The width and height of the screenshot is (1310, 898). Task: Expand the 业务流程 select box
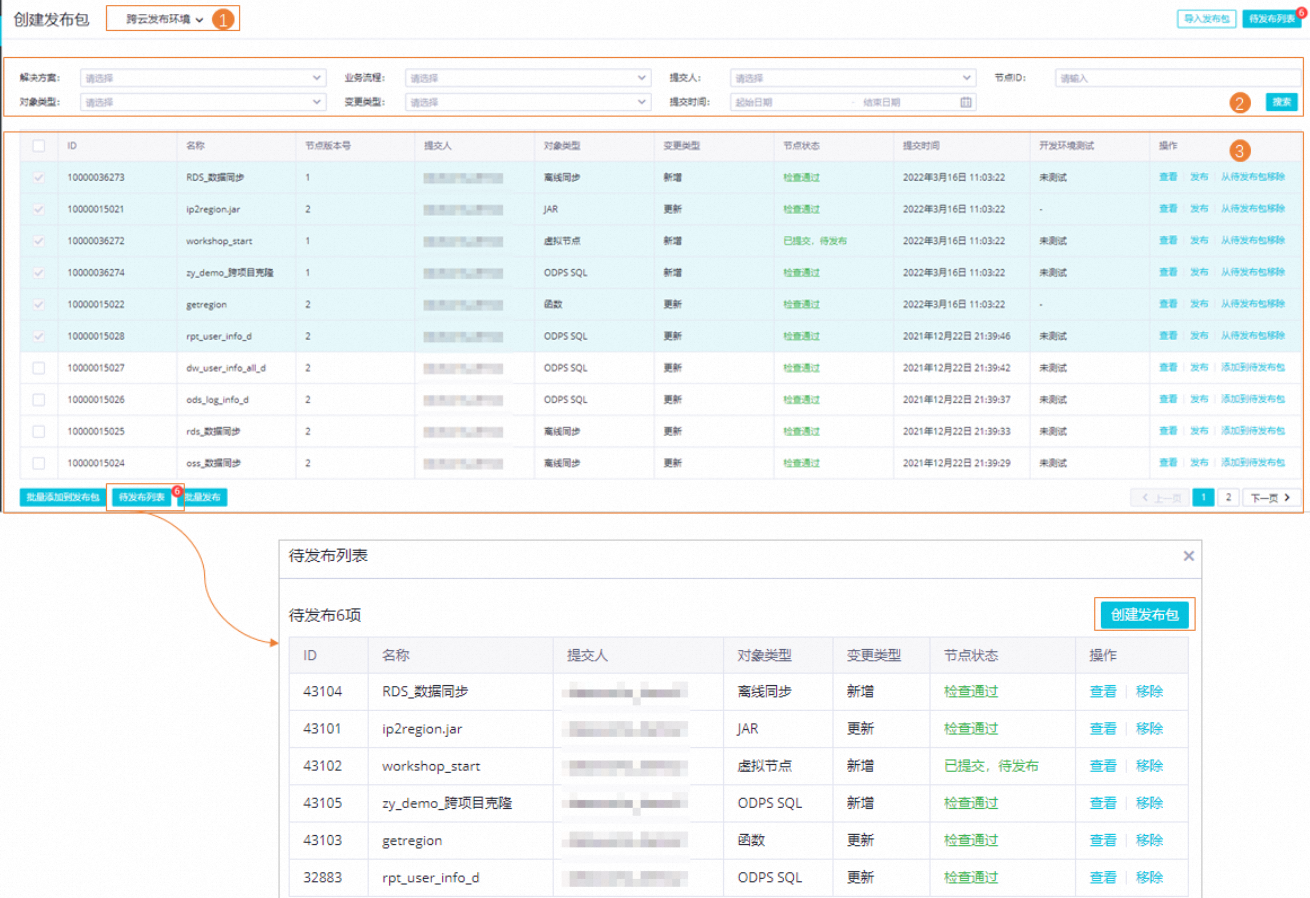(528, 77)
